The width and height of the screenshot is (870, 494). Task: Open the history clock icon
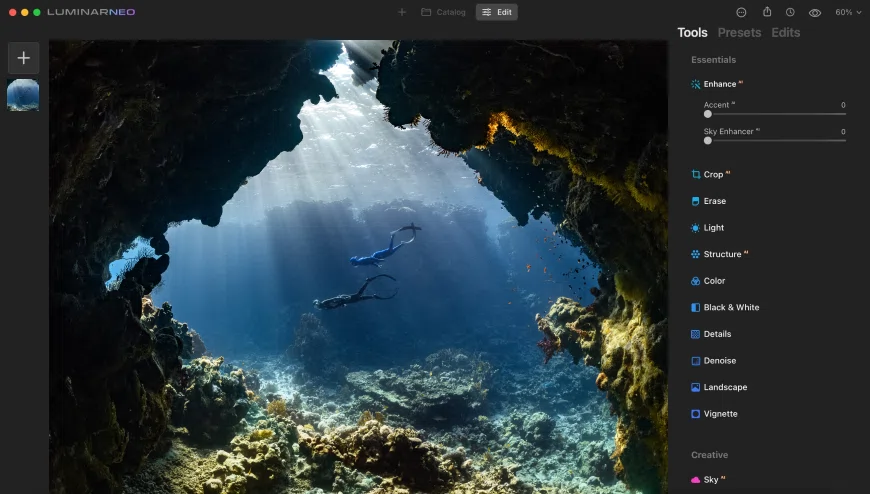tap(790, 12)
